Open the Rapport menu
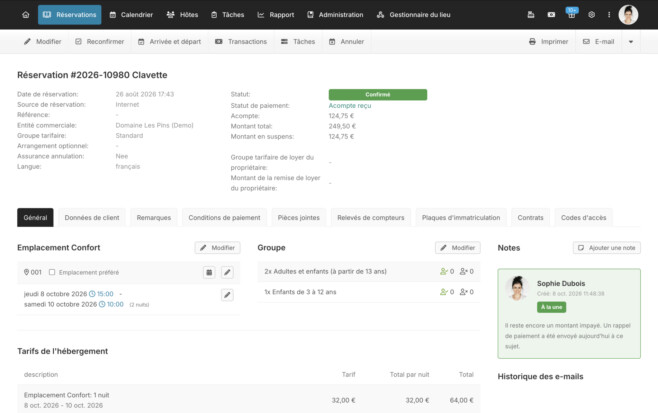Screen dimensions: 658x413 click(276, 15)
